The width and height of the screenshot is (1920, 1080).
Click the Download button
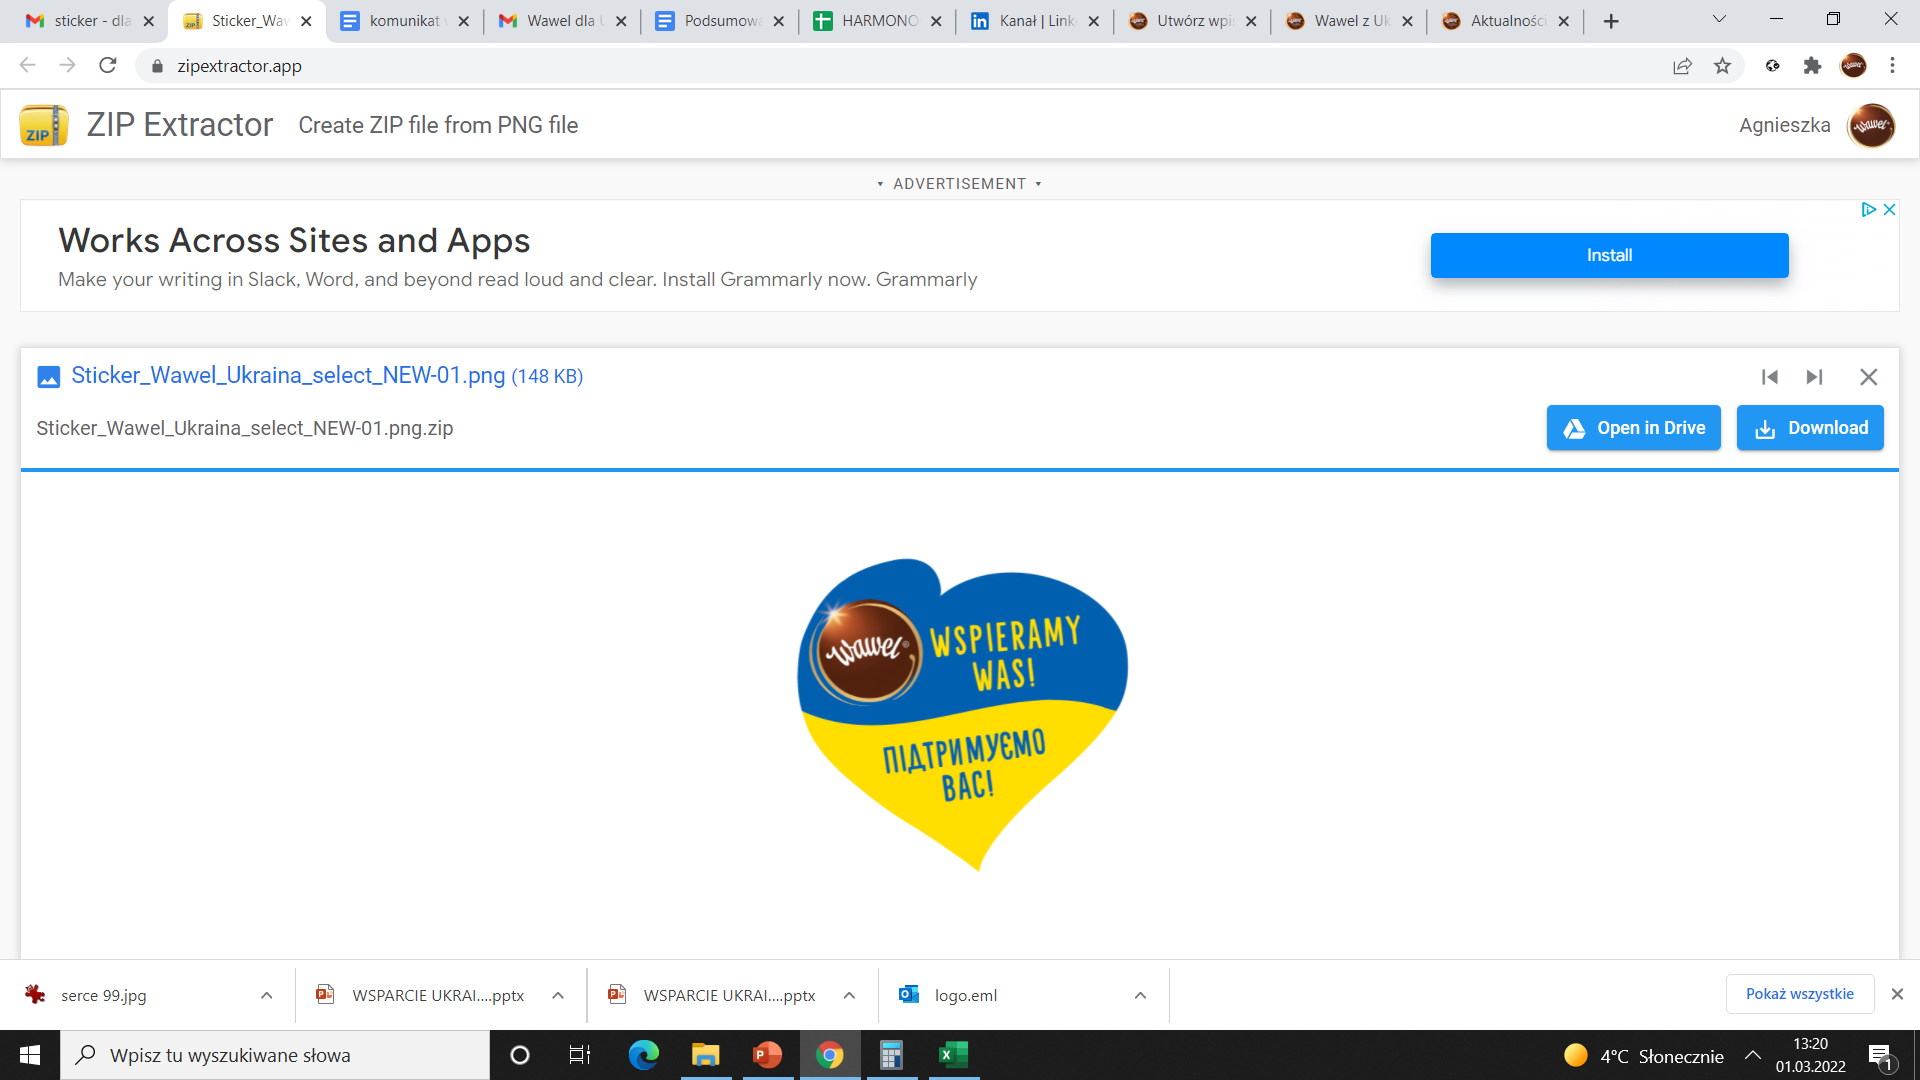pos(1809,428)
